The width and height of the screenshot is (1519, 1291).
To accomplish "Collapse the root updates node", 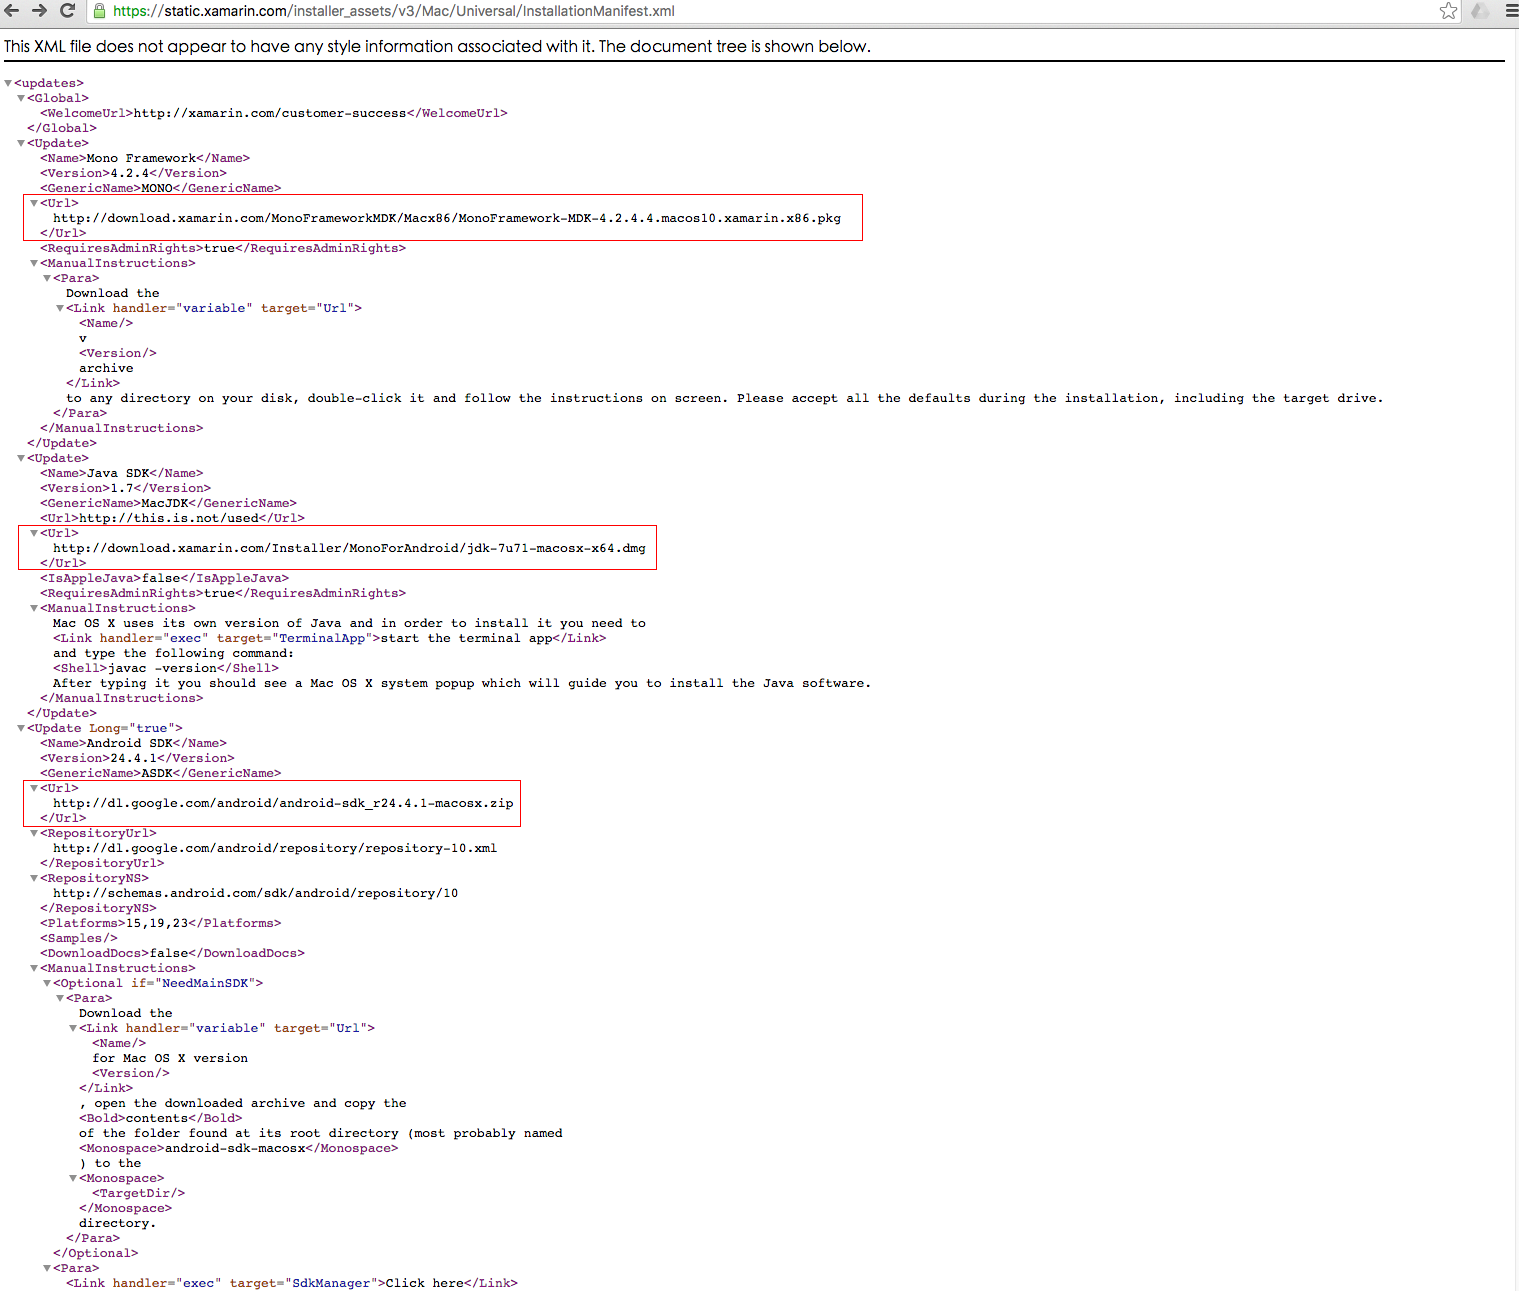I will pos(9,84).
